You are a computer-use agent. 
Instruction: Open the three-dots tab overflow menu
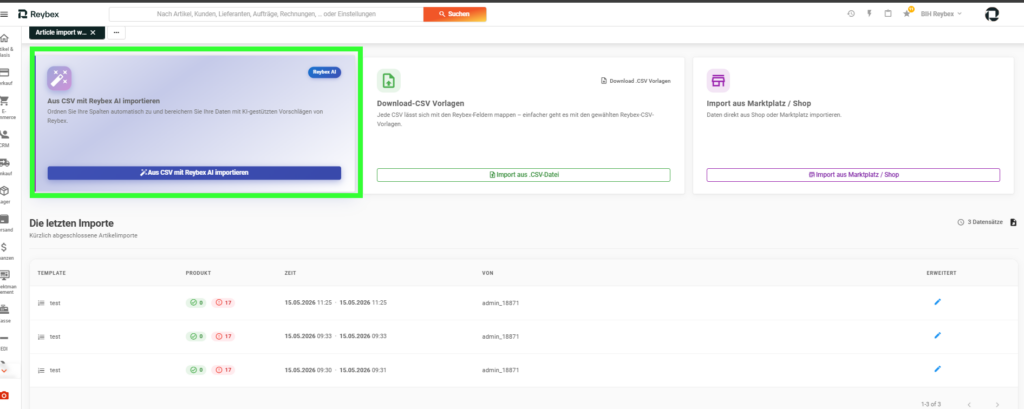coord(116,32)
